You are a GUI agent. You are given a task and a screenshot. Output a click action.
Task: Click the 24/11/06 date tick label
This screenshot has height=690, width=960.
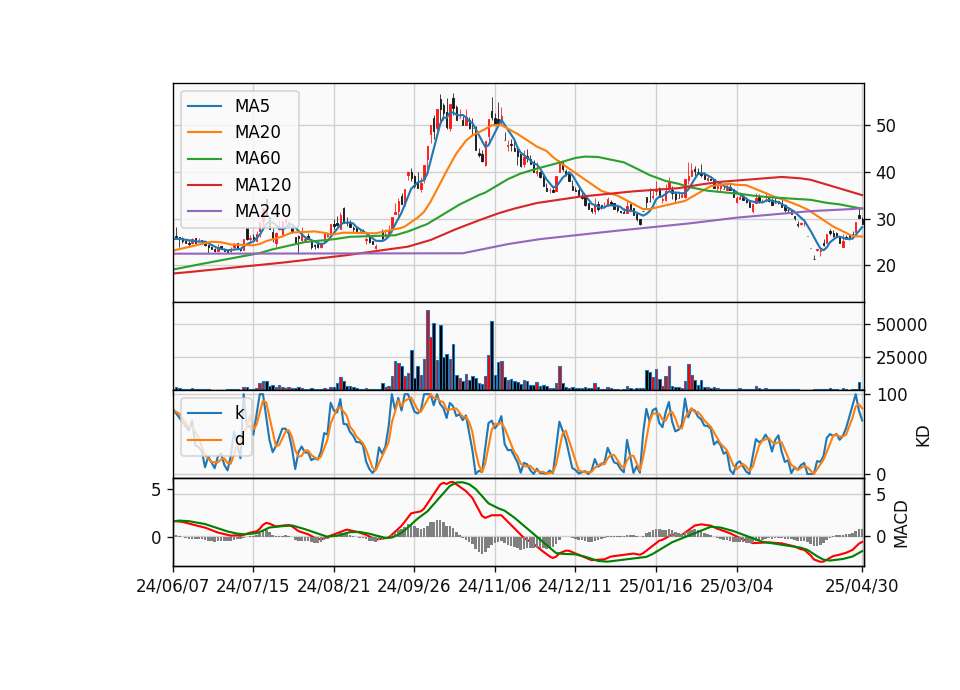click(x=495, y=586)
